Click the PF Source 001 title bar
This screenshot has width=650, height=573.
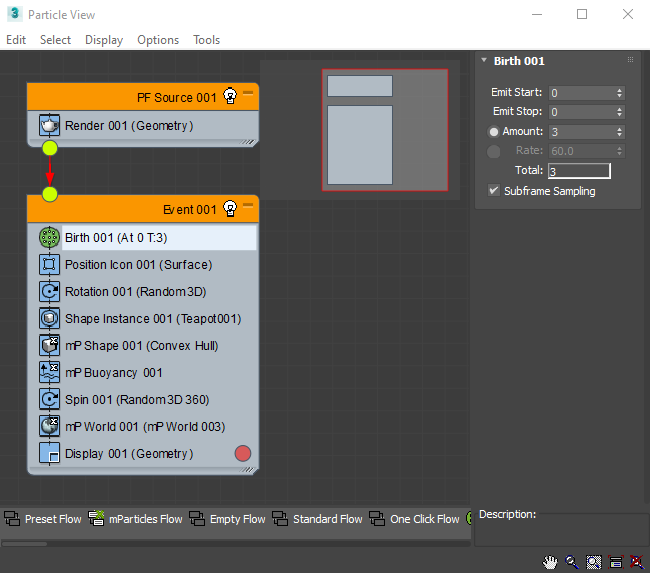click(x=143, y=97)
